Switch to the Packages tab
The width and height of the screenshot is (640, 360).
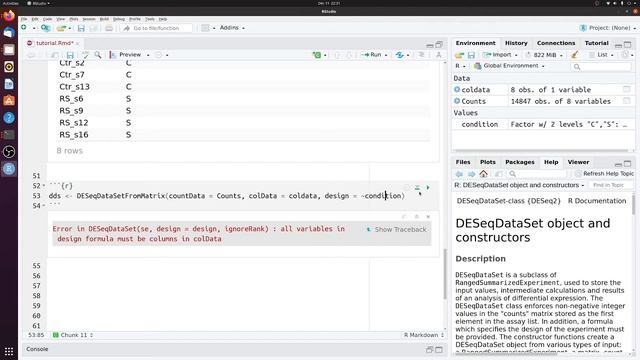pos(520,162)
